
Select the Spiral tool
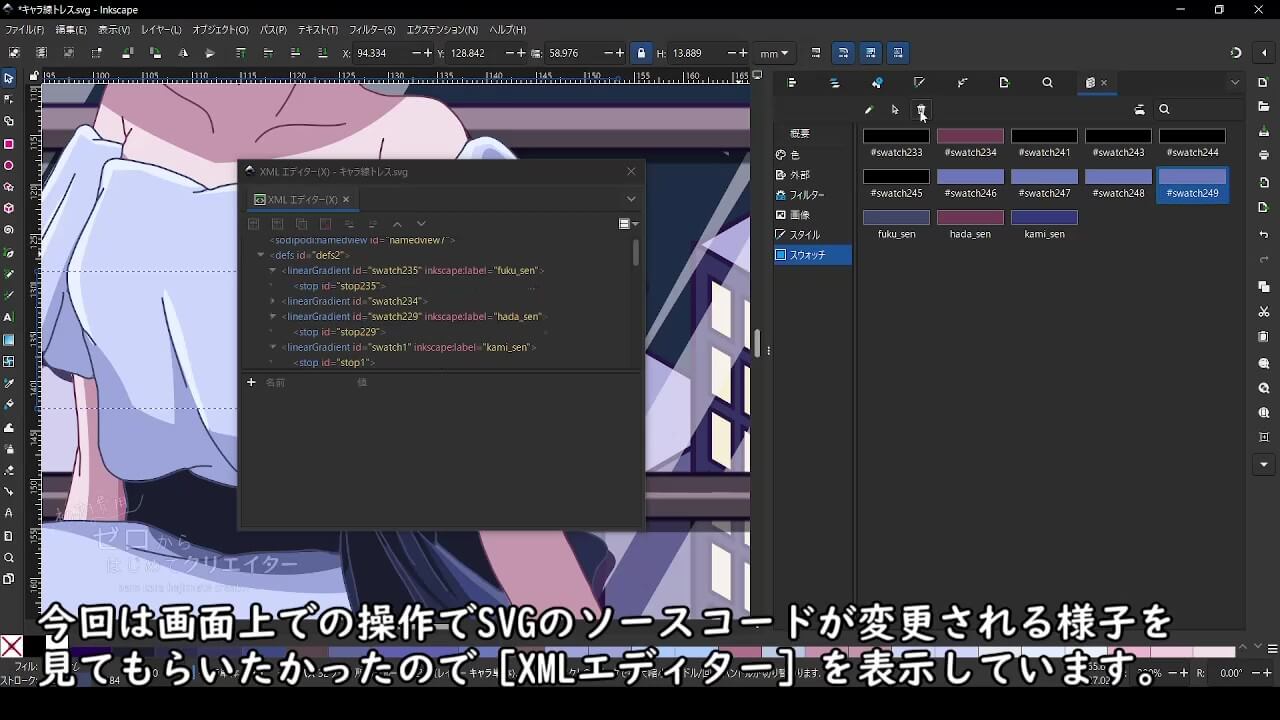coord(9,230)
